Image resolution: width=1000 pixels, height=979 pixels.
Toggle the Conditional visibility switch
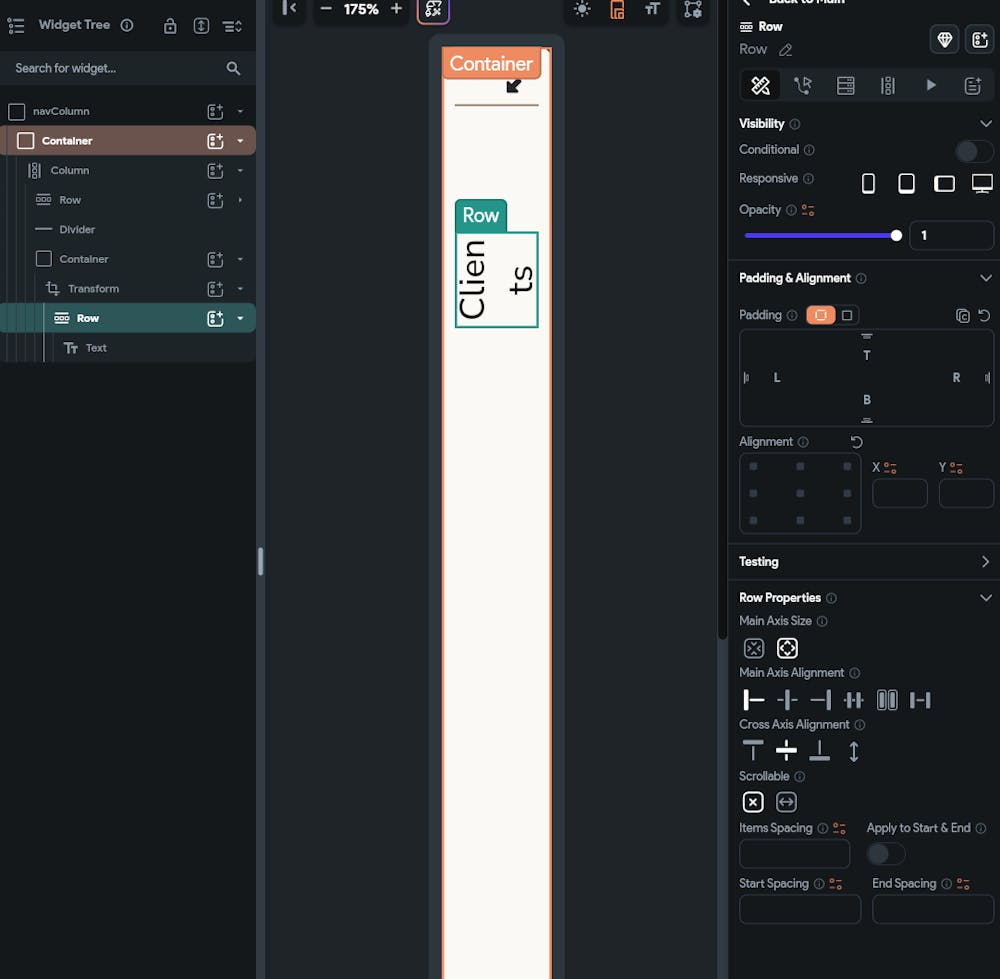[x=973, y=151]
